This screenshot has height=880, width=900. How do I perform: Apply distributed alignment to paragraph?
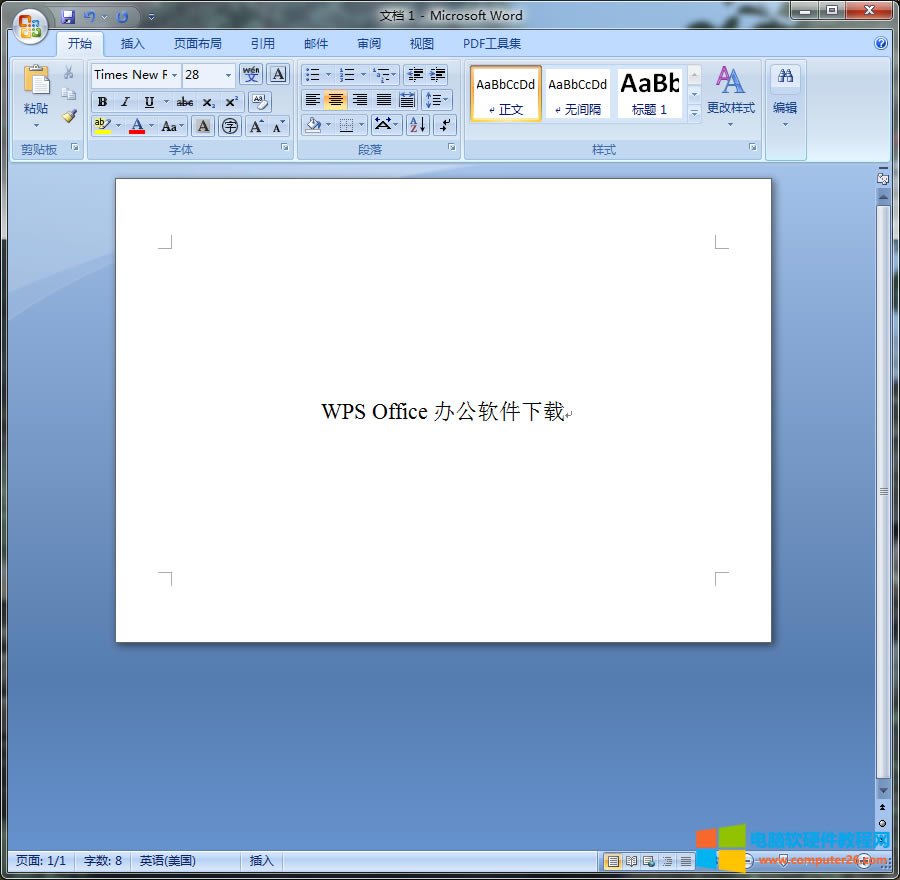tap(407, 100)
